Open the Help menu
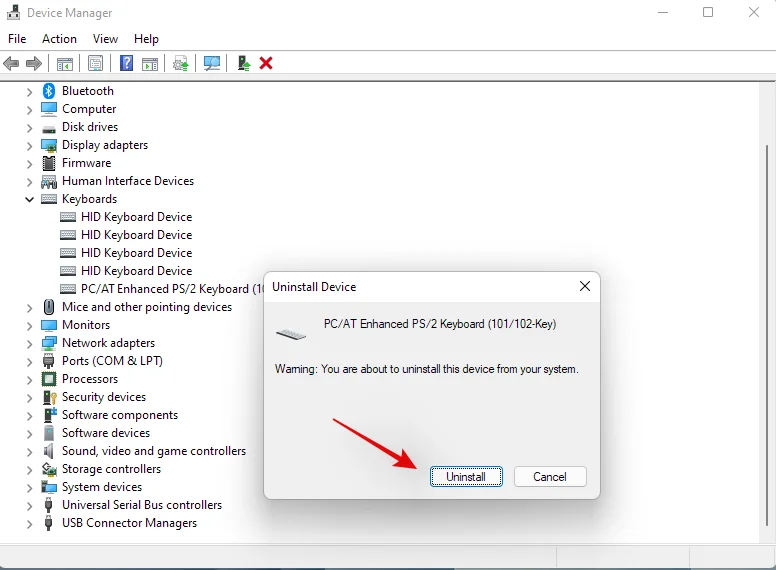 pos(146,39)
